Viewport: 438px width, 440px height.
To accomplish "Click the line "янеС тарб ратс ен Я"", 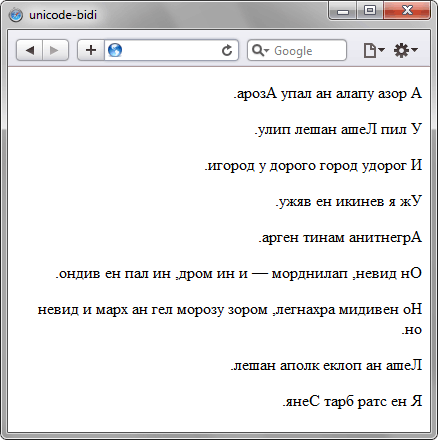I will [352, 401].
